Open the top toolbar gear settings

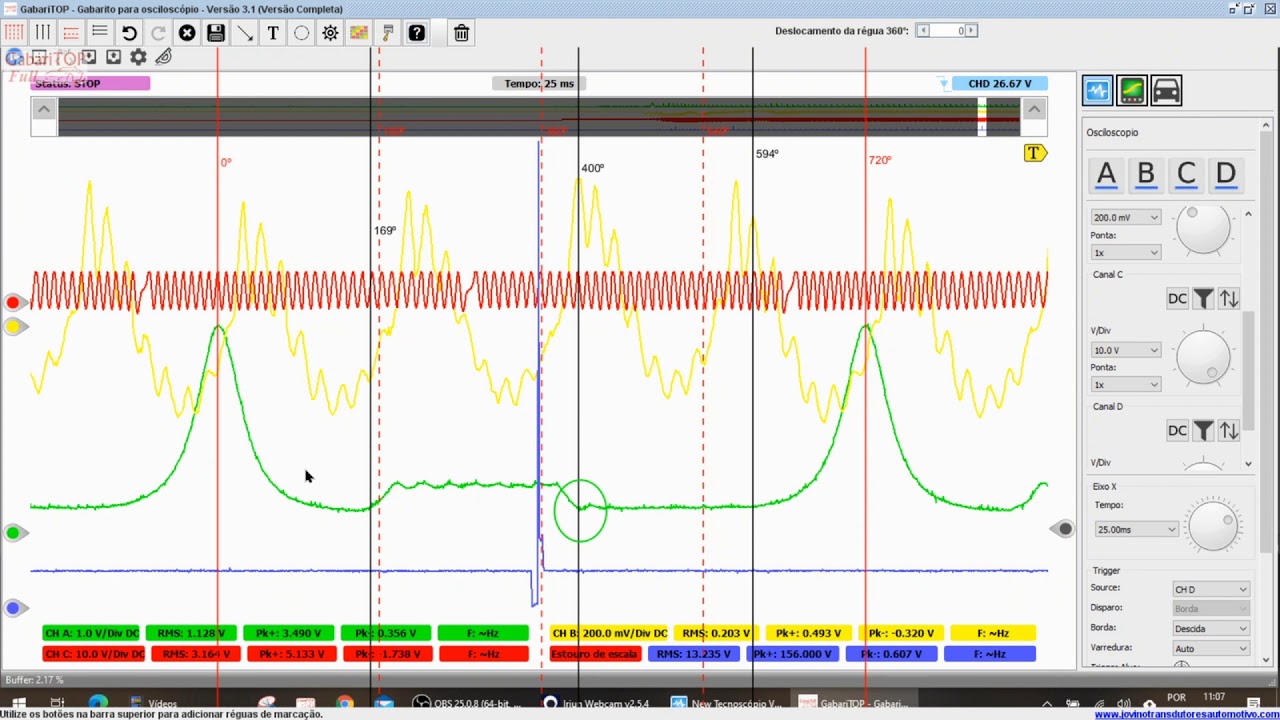click(330, 33)
